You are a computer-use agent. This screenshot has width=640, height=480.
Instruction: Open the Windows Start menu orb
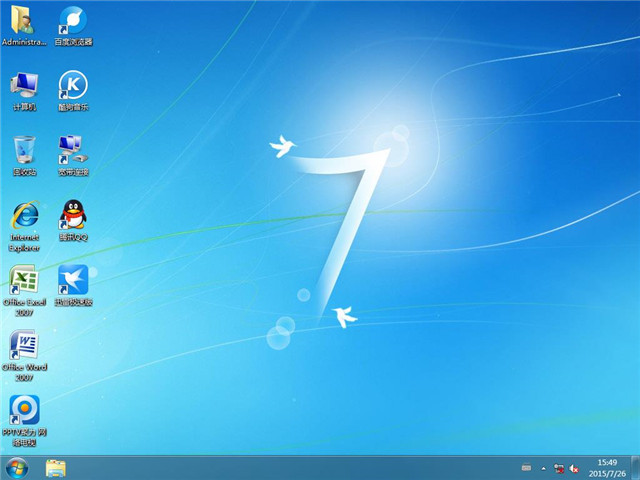17,468
